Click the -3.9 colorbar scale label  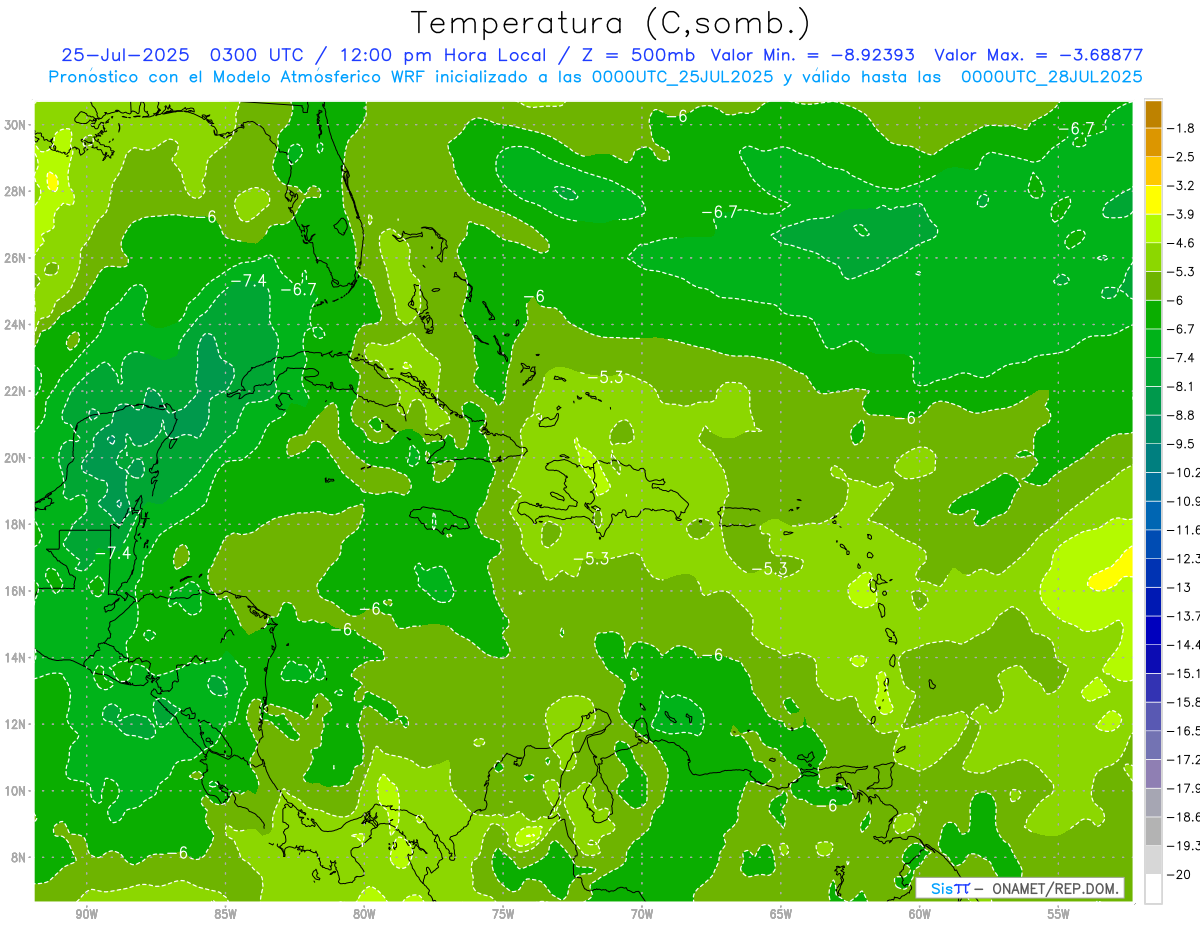[1181, 214]
